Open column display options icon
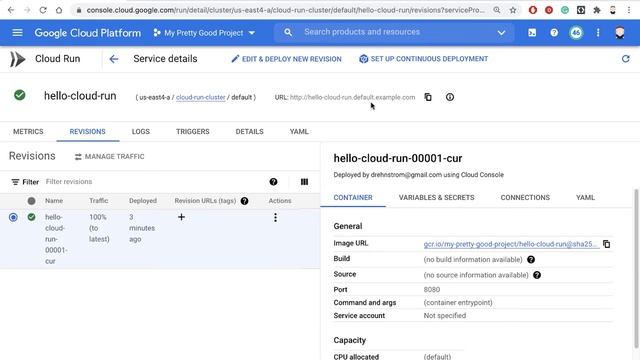This screenshot has height=360, width=640. pos(304,182)
